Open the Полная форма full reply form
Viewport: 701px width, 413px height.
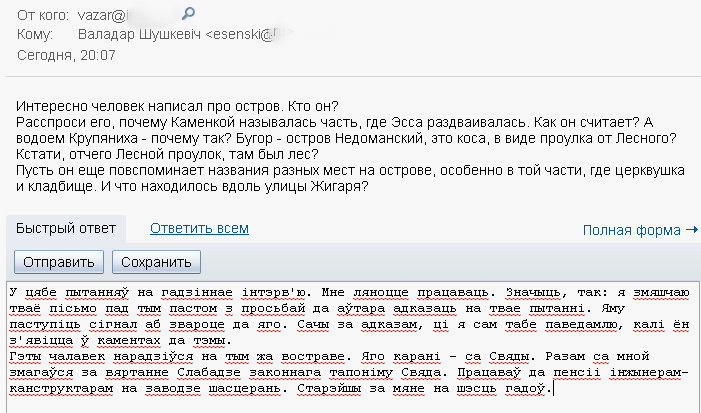[x=632, y=230]
